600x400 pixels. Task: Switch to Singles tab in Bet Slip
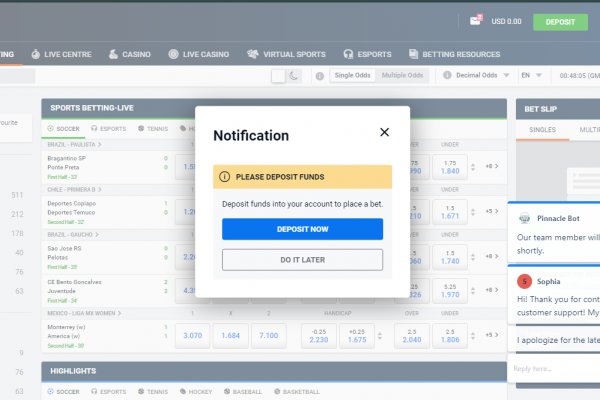point(541,129)
